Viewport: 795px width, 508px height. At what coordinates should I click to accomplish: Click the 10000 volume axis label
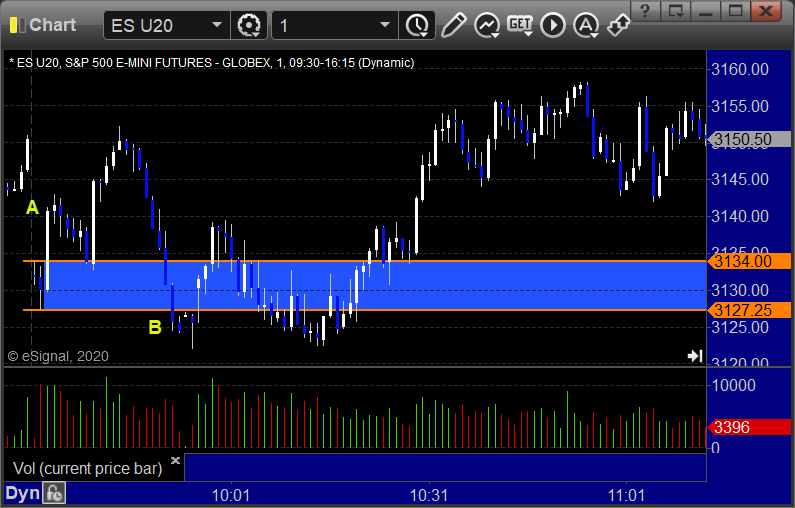[x=734, y=385]
